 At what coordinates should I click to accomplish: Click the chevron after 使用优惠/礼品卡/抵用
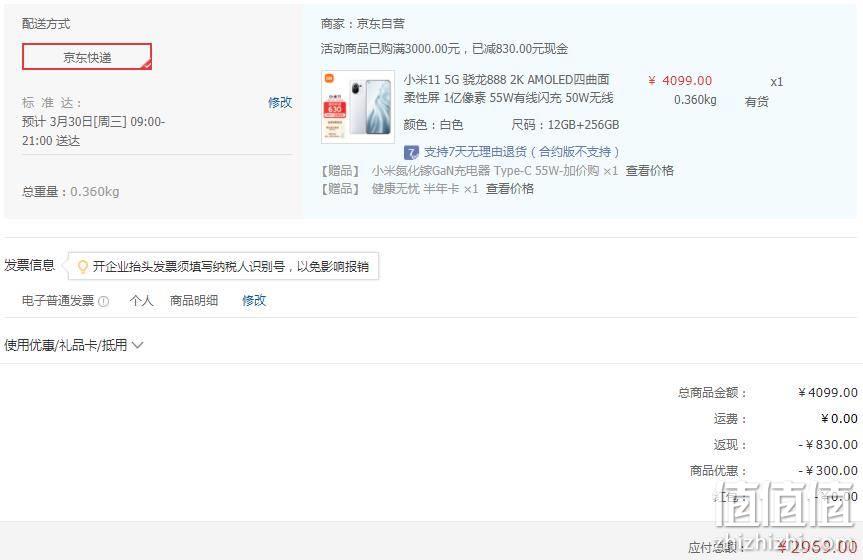pos(138,345)
